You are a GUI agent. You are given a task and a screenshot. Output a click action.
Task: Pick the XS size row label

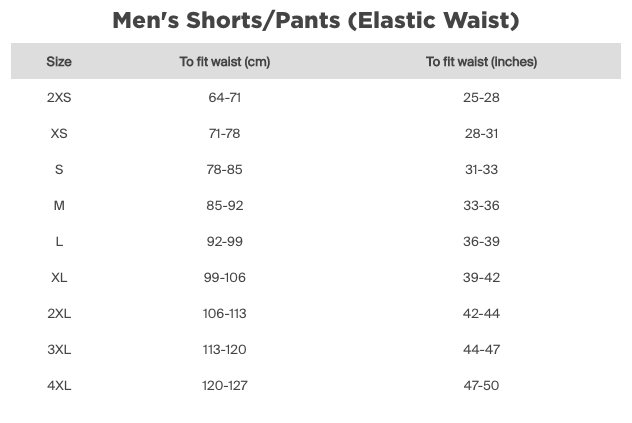[59, 134]
